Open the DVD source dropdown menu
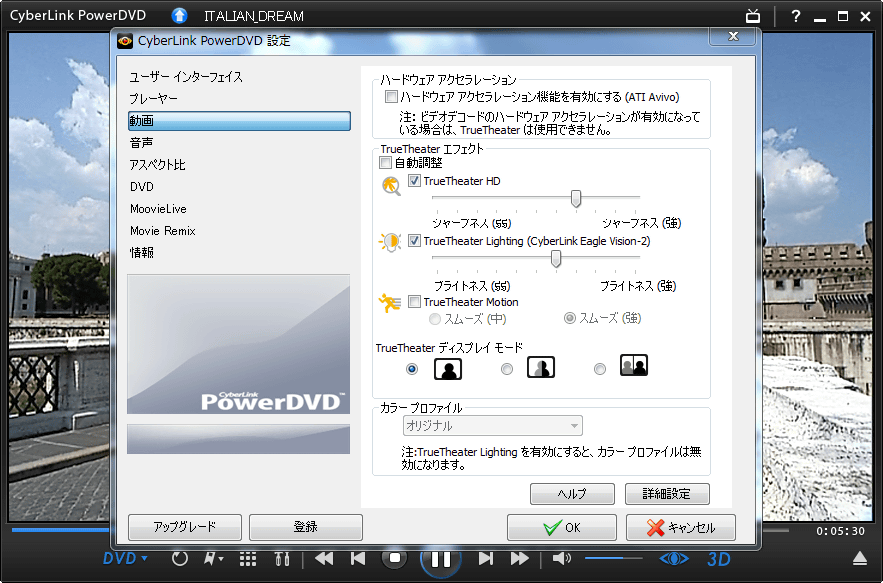883x583 pixels. pos(125,559)
